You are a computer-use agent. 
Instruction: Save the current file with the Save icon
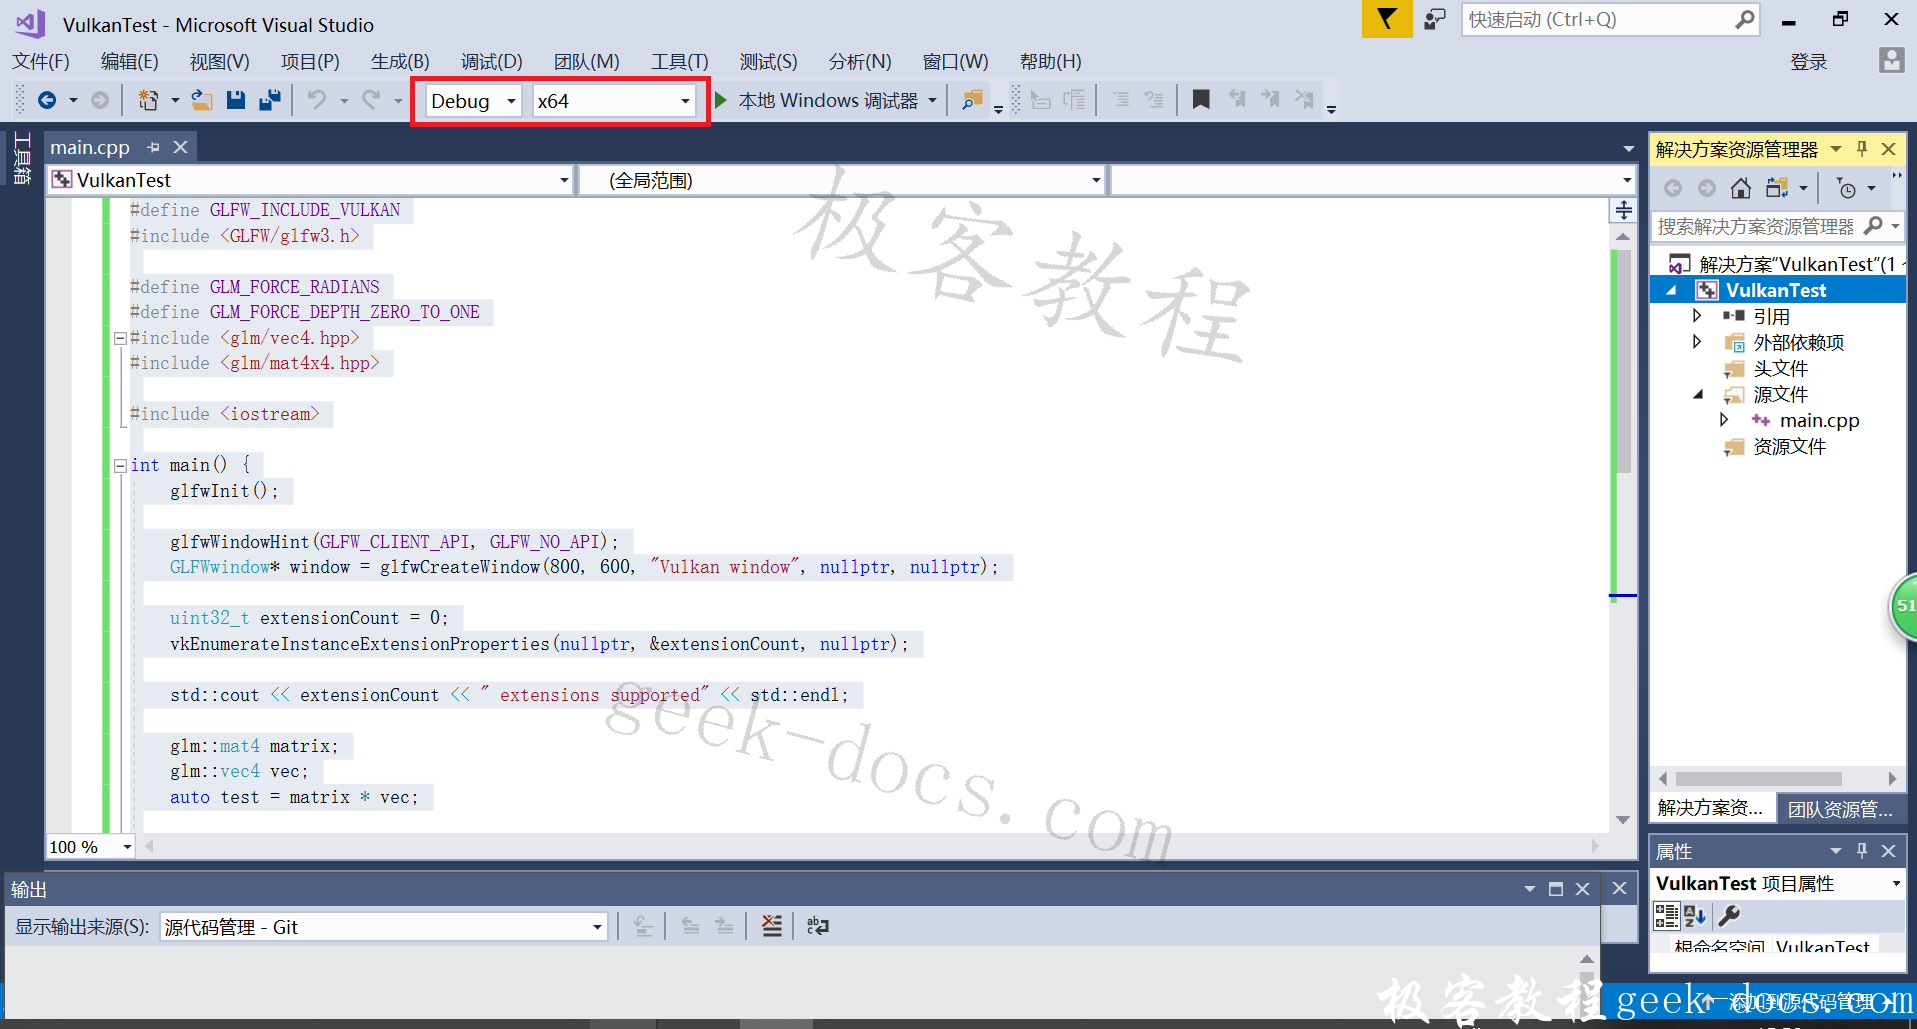[236, 100]
